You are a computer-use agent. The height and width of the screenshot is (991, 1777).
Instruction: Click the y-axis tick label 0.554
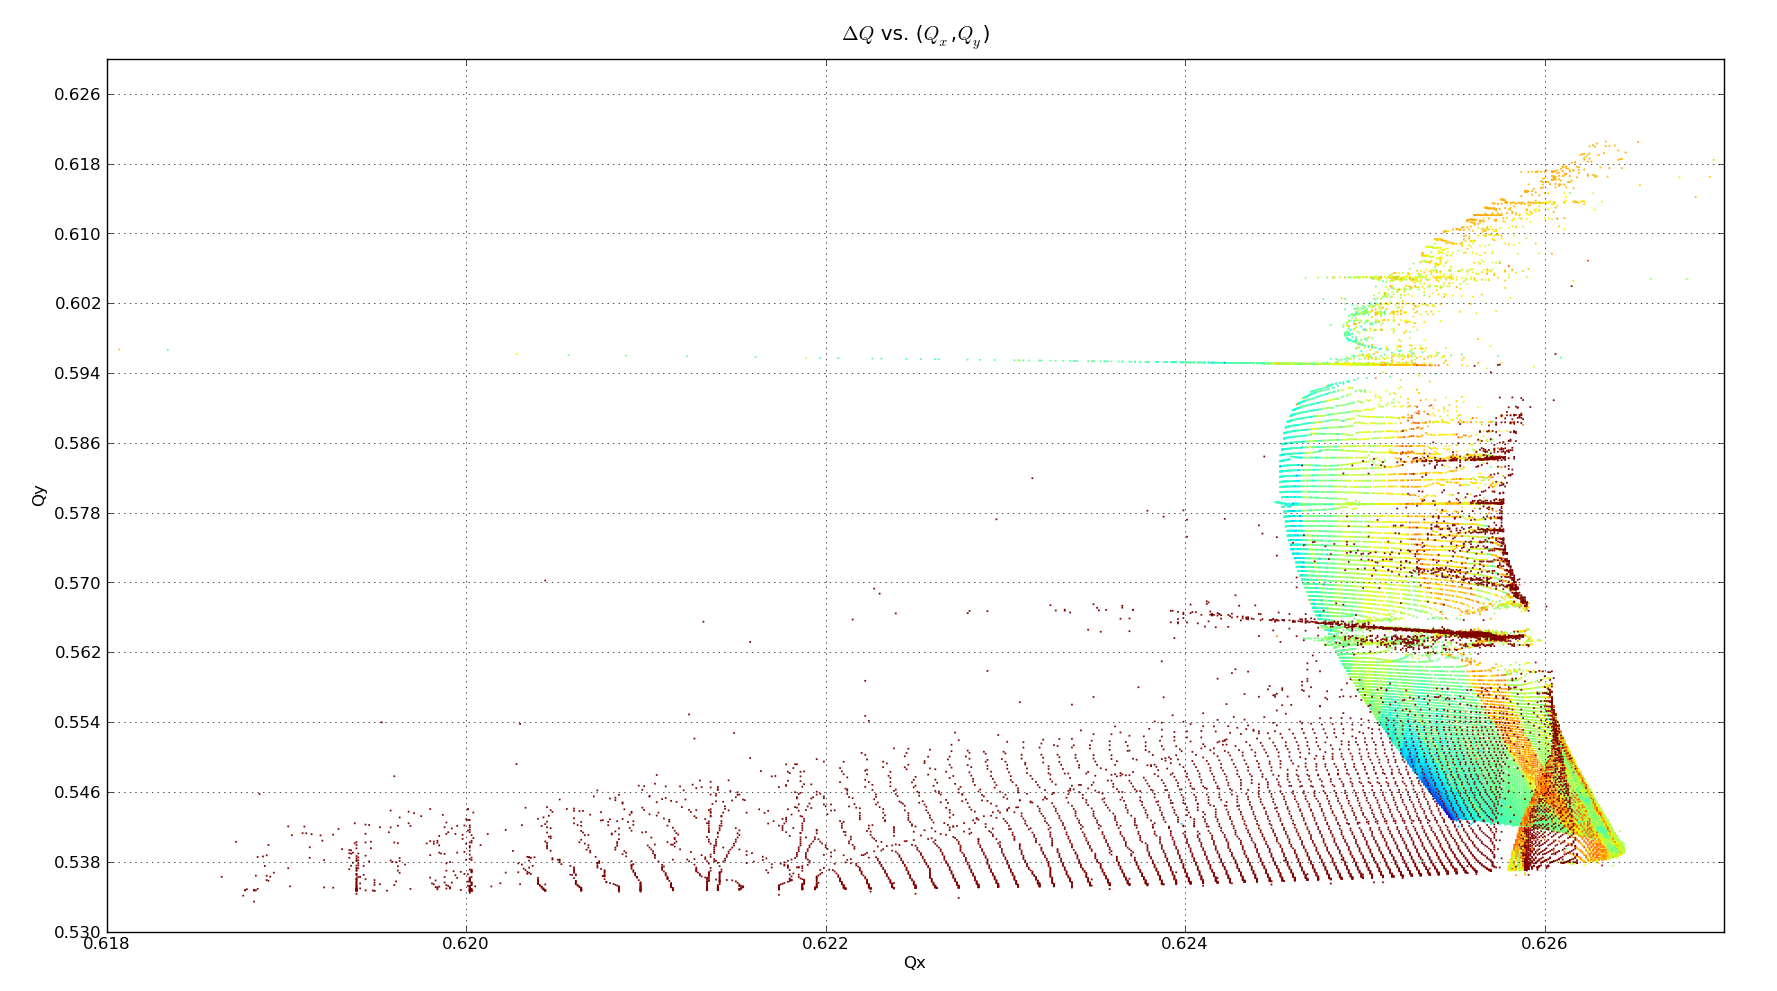[77, 723]
